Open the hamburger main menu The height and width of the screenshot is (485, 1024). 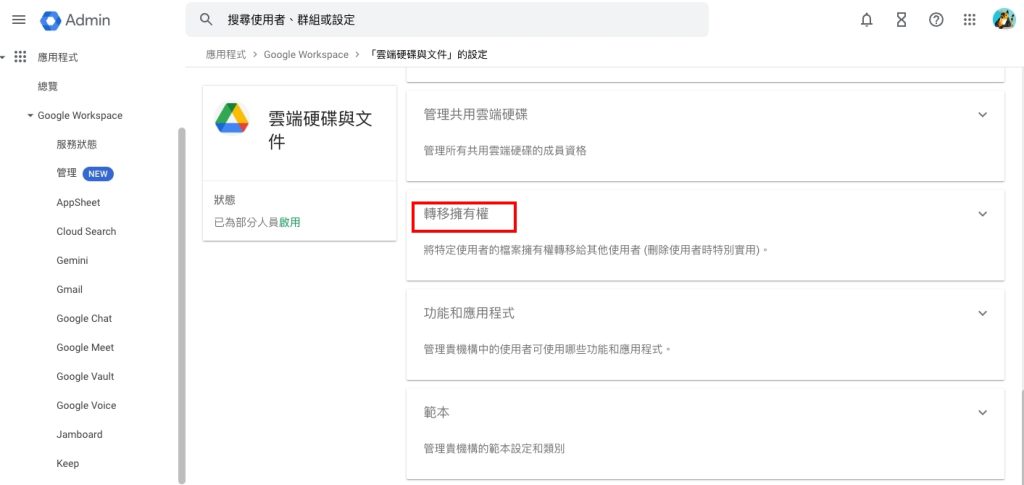(x=19, y=20)
